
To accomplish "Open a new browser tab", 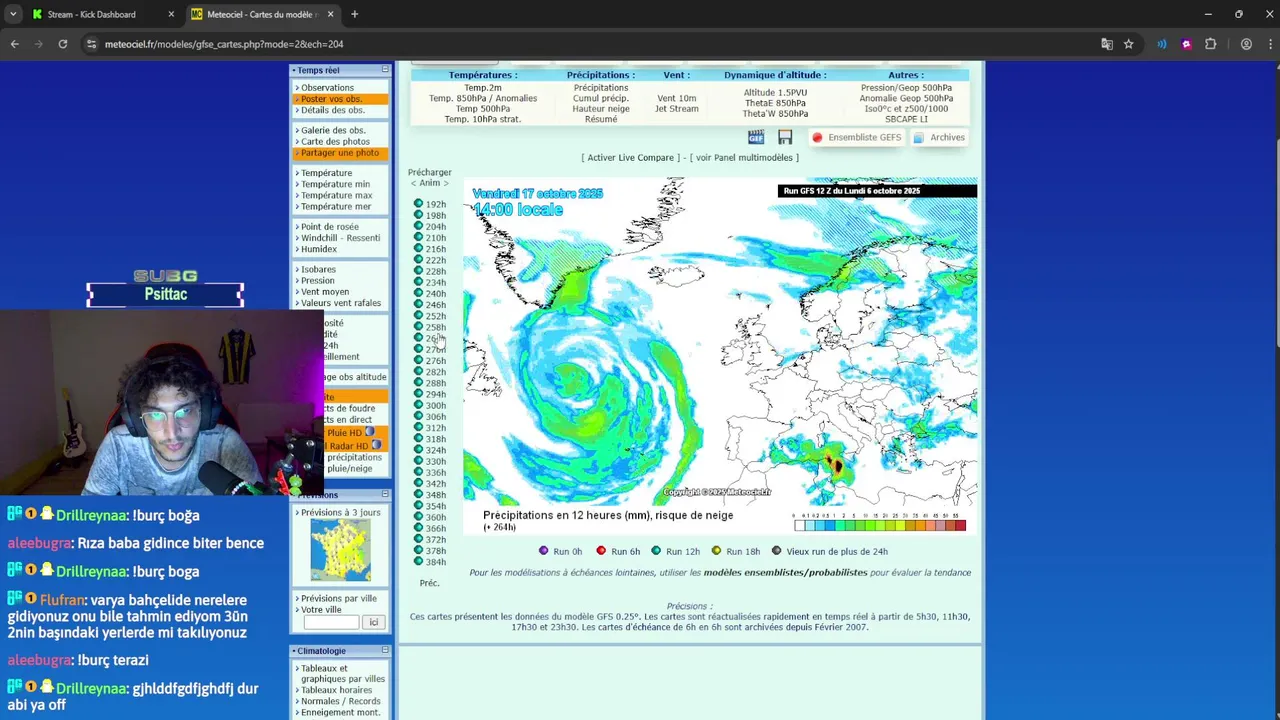I will click(354, 14).
